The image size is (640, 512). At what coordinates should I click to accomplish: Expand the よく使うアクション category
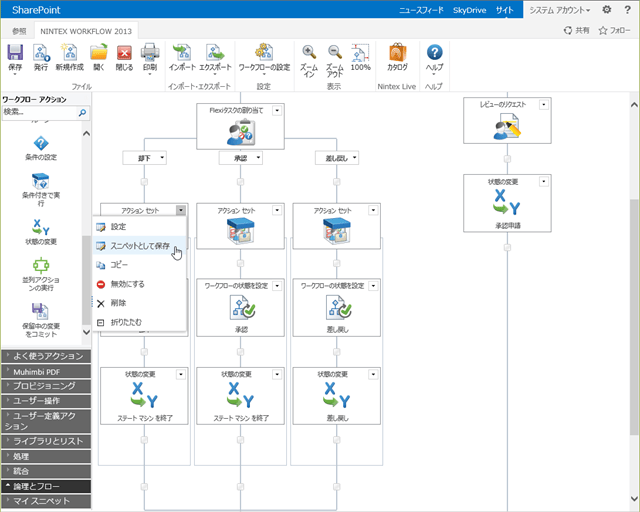click(x=46, y=356)
